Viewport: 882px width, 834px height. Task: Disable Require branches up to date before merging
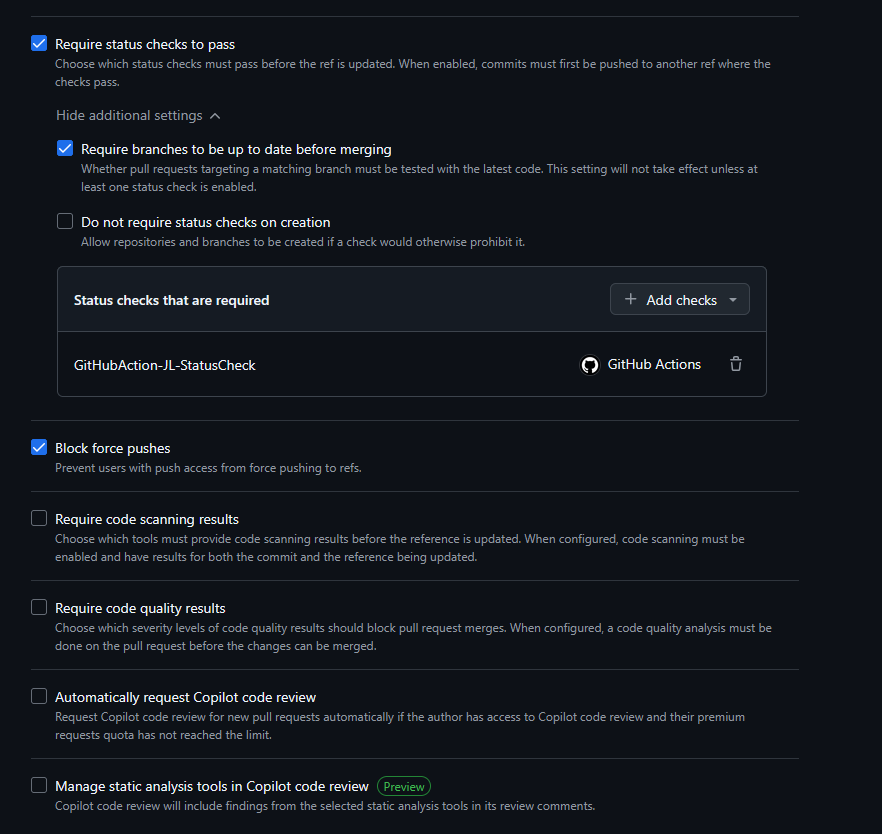click(x=64, y=147)
